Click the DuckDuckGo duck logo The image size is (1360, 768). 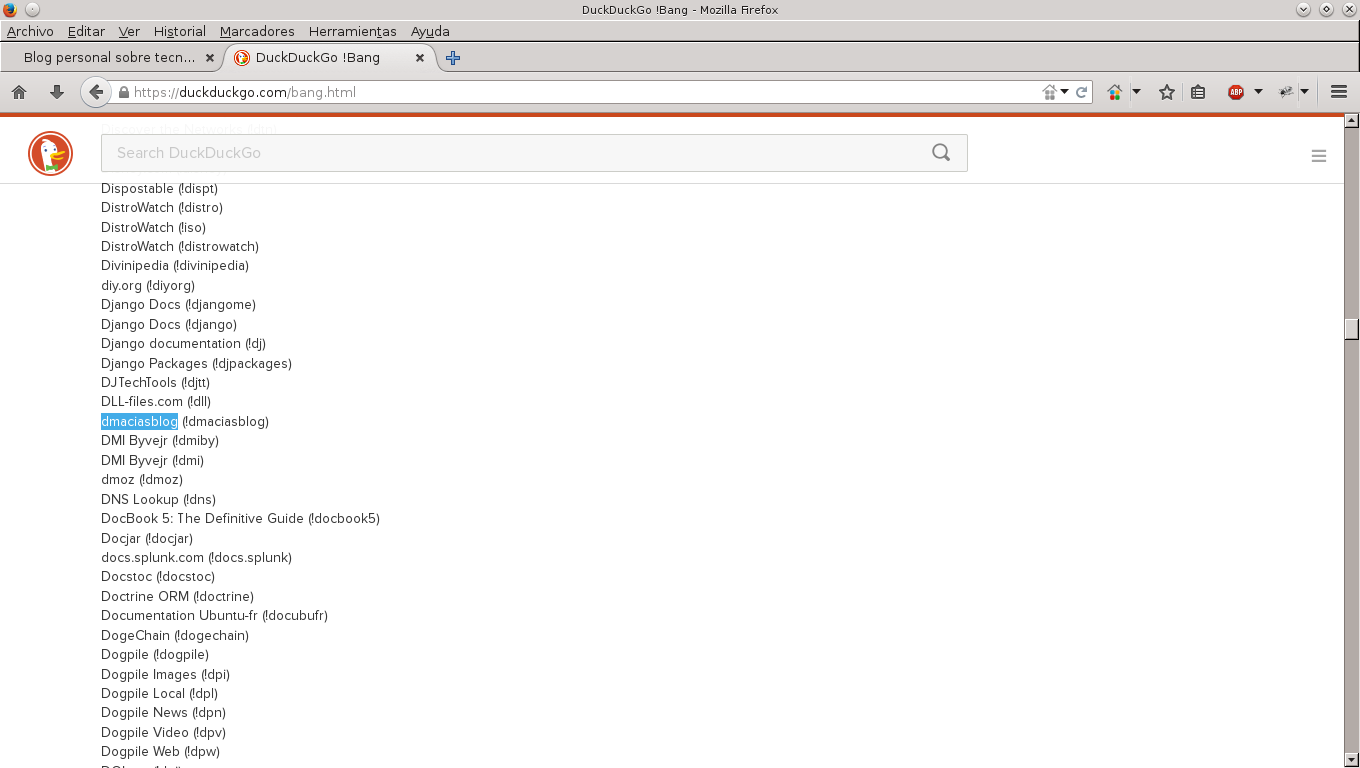(x=50, y=153)
